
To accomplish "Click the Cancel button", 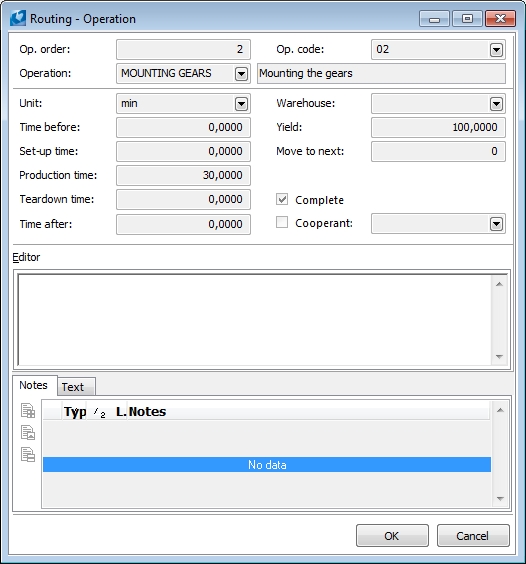I will pyautogui.click(x=473, y=536).
